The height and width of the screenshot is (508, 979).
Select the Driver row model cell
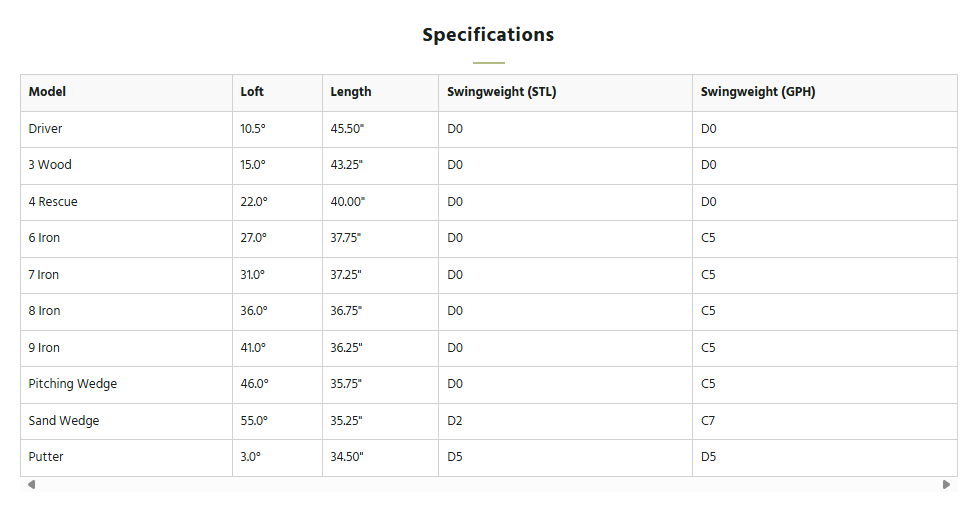click(x=127, y=129)
